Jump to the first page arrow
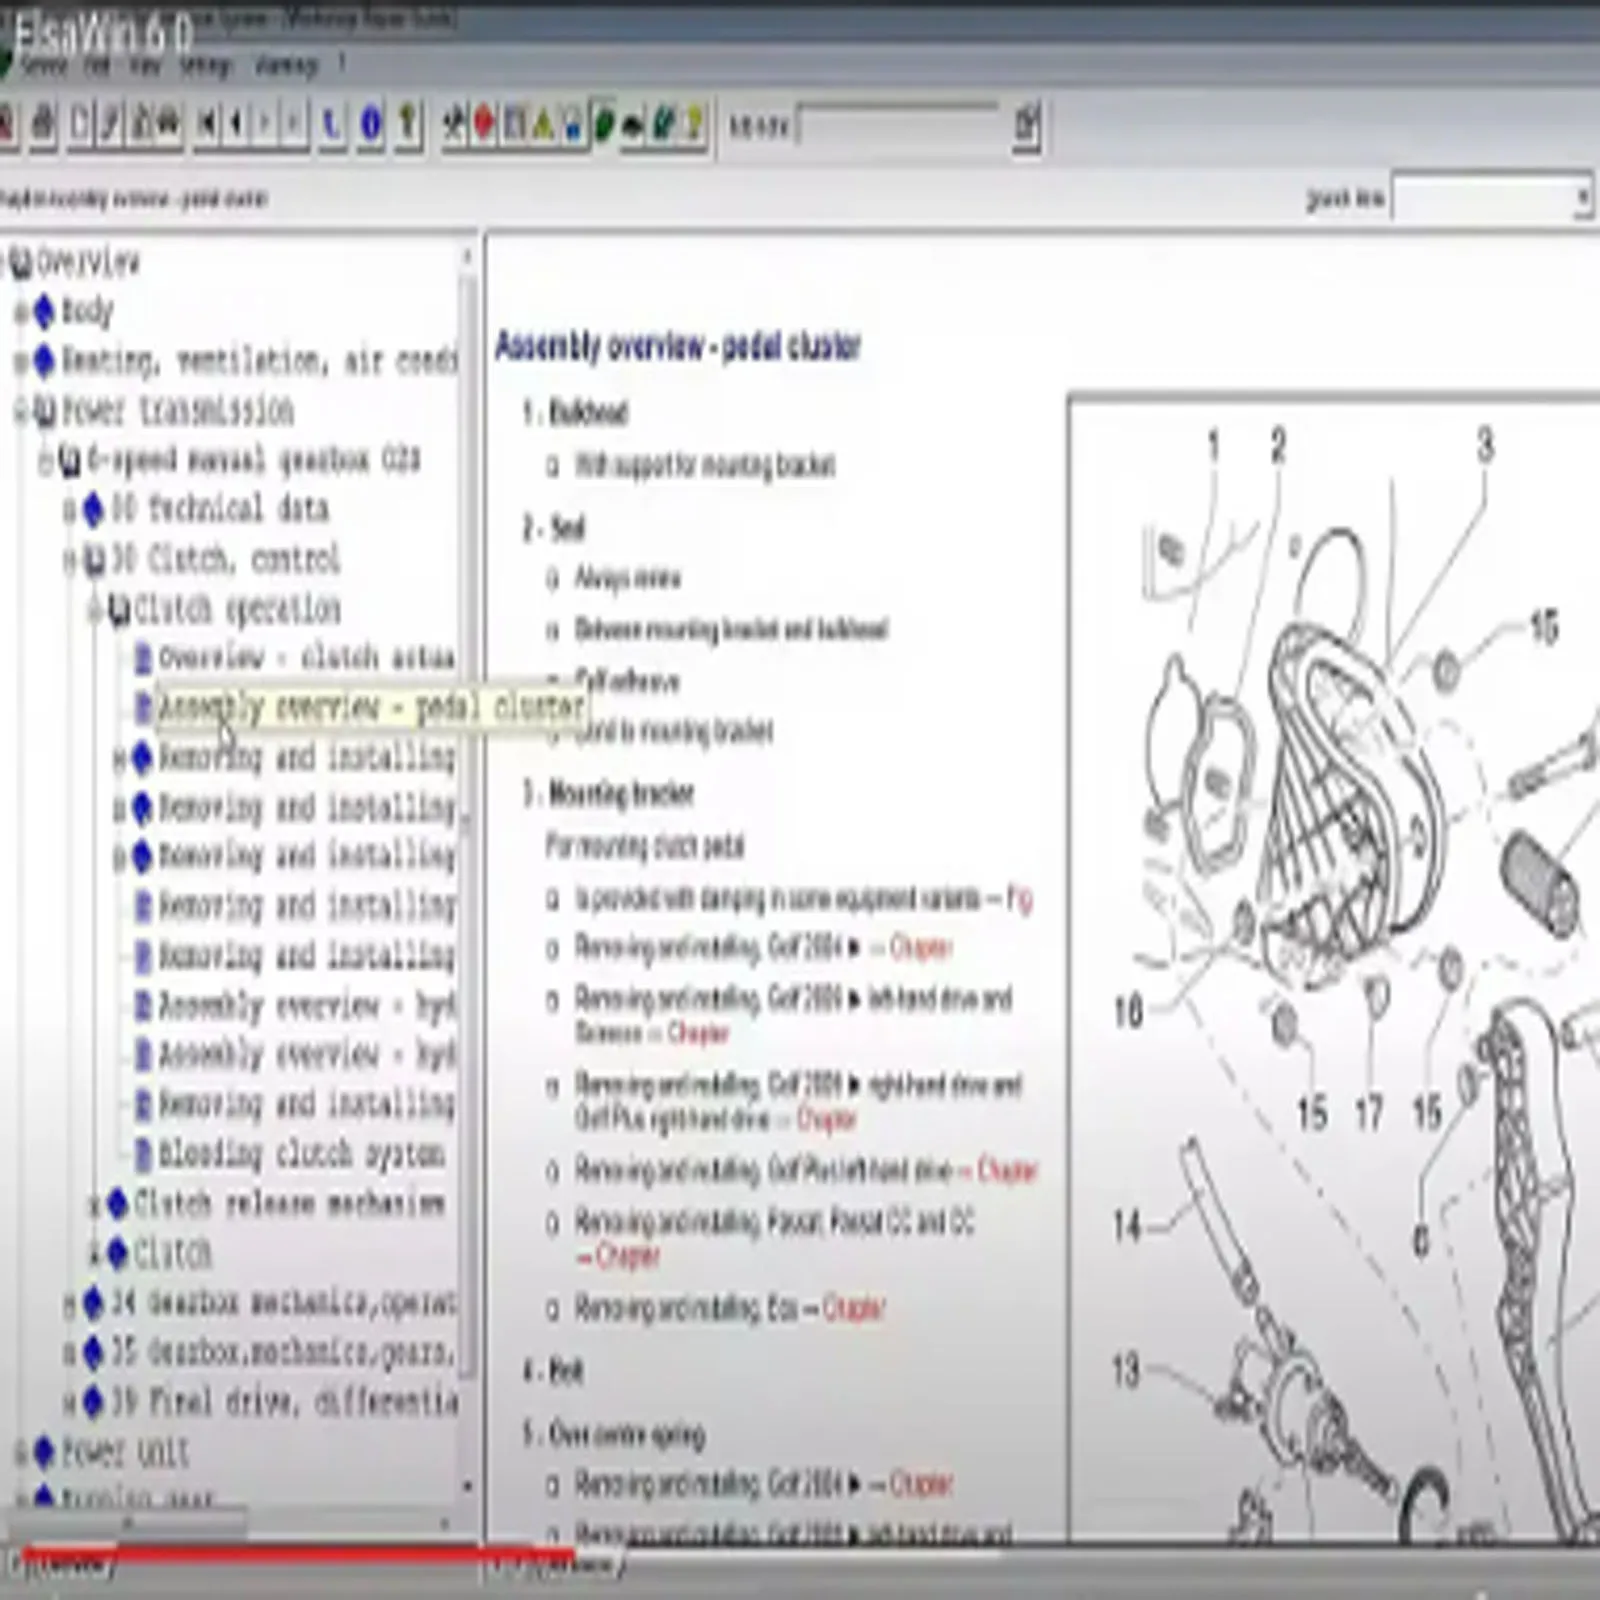 pyautogui.click(x=208, y=125)
